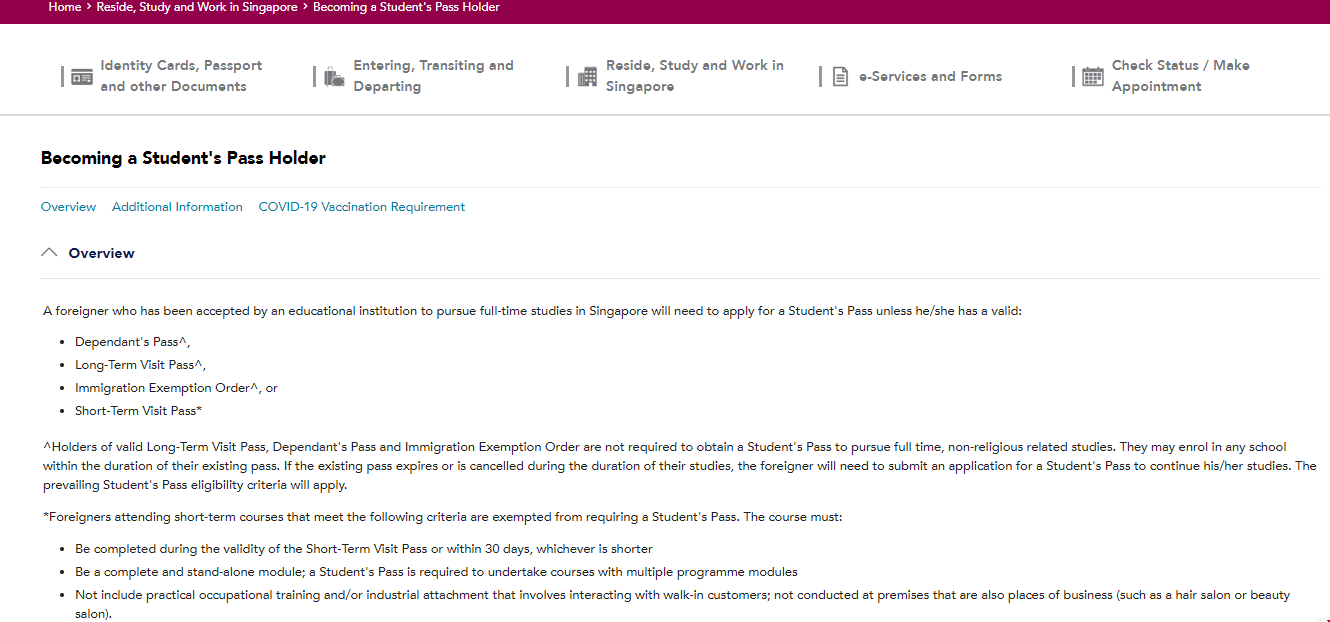Click Reside, Study and Work breadcrumb link

[197, 7]
